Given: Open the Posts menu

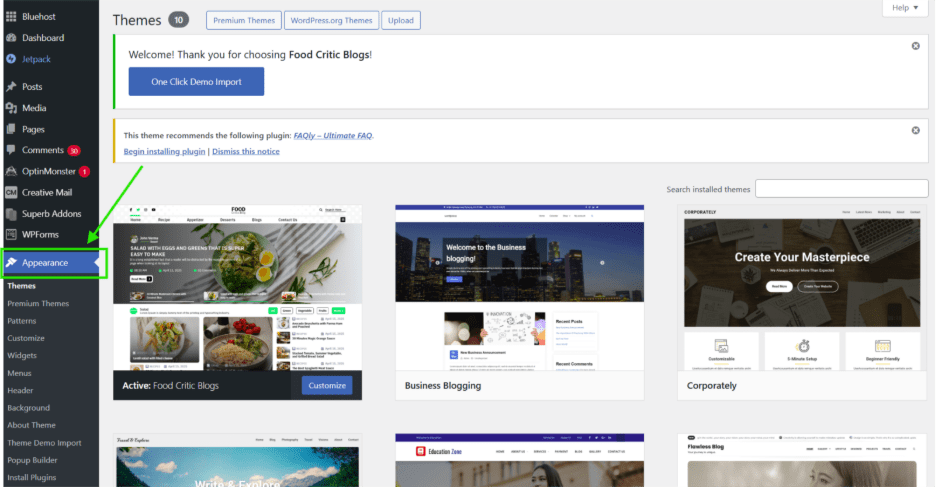Looking at the screenshot, I should 32,87.
